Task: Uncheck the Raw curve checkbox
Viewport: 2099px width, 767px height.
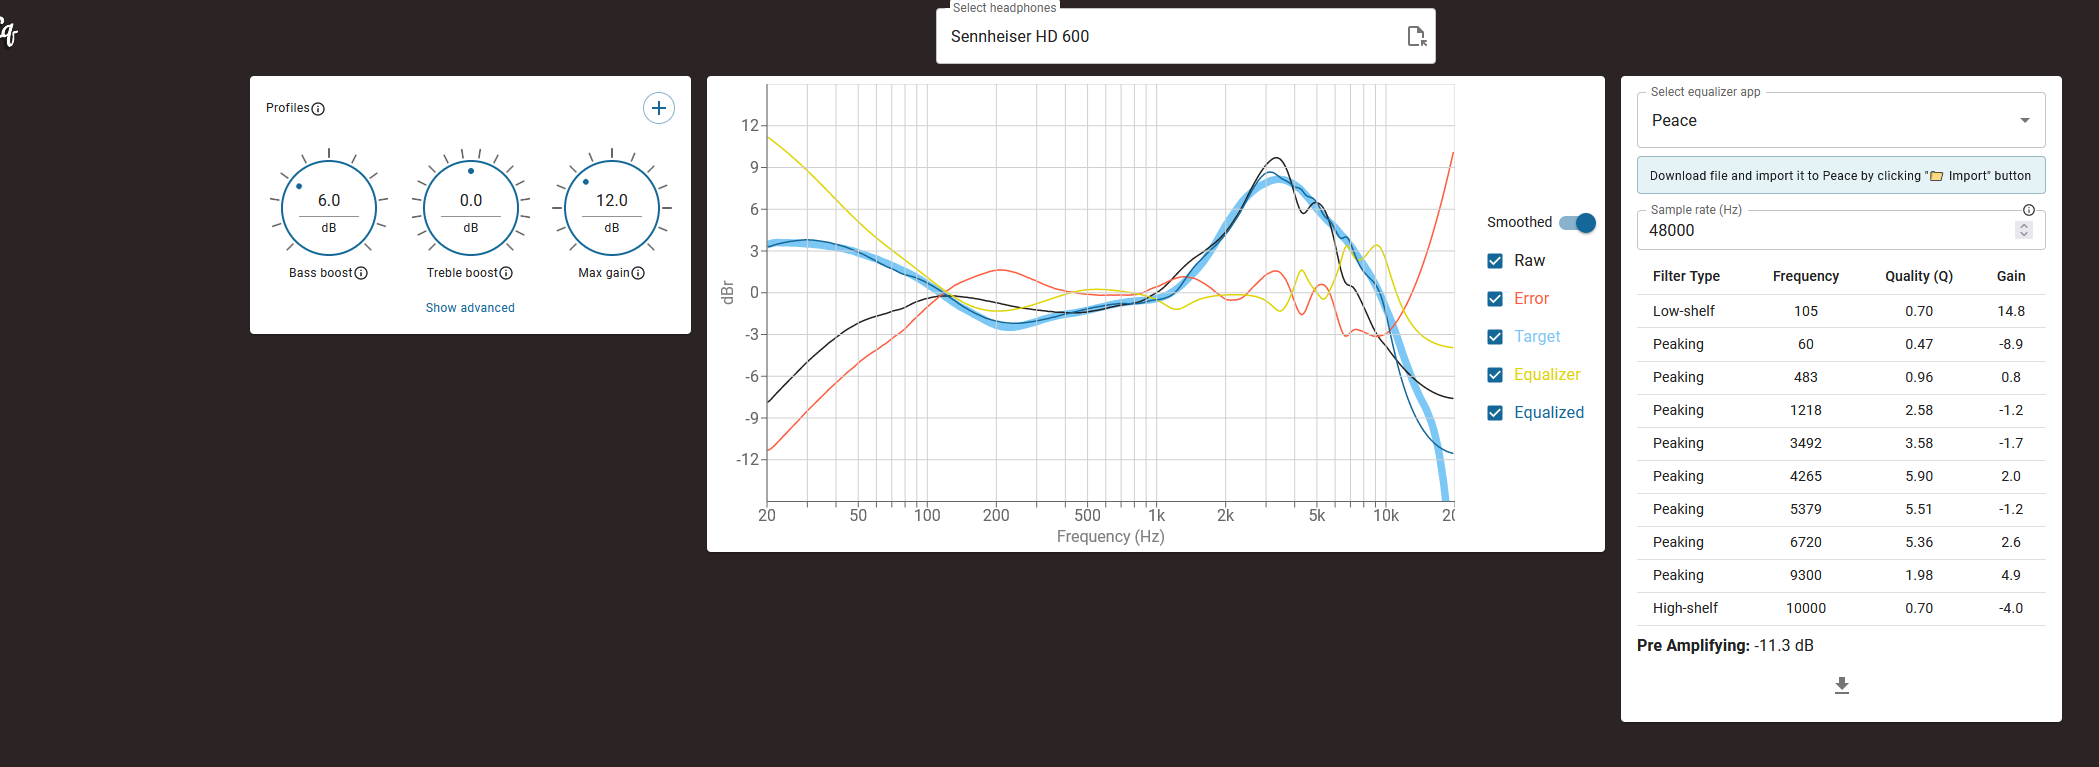Action: [1495, 261]
